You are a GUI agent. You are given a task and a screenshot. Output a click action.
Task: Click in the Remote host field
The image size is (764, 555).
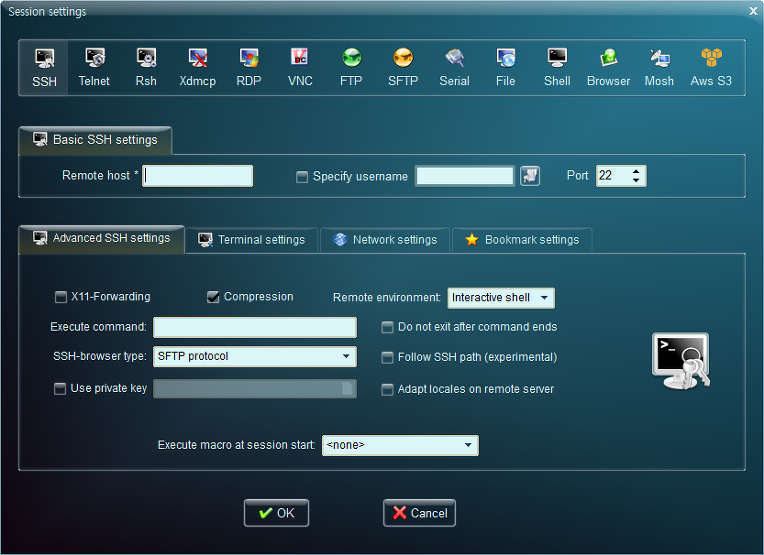197,176
